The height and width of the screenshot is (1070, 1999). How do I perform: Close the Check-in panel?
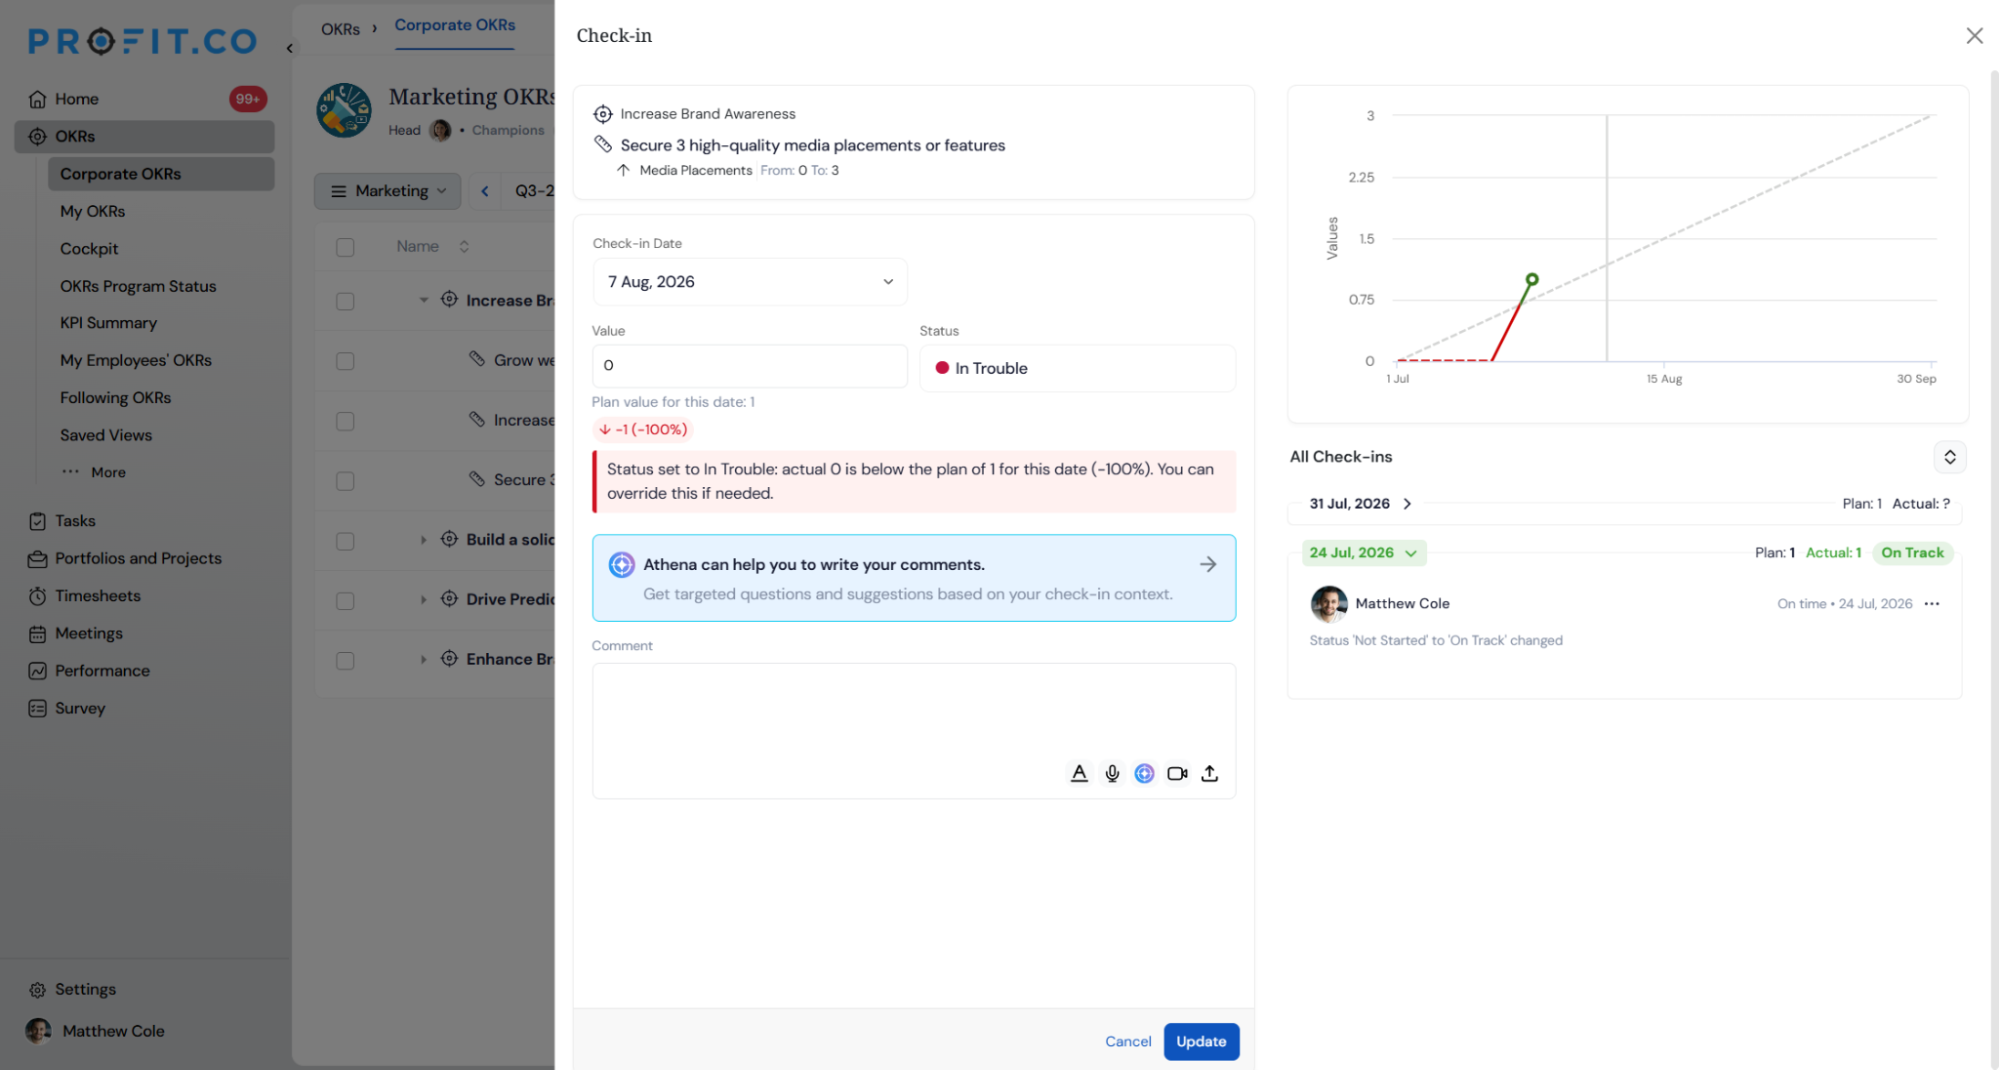point(1974,36)
